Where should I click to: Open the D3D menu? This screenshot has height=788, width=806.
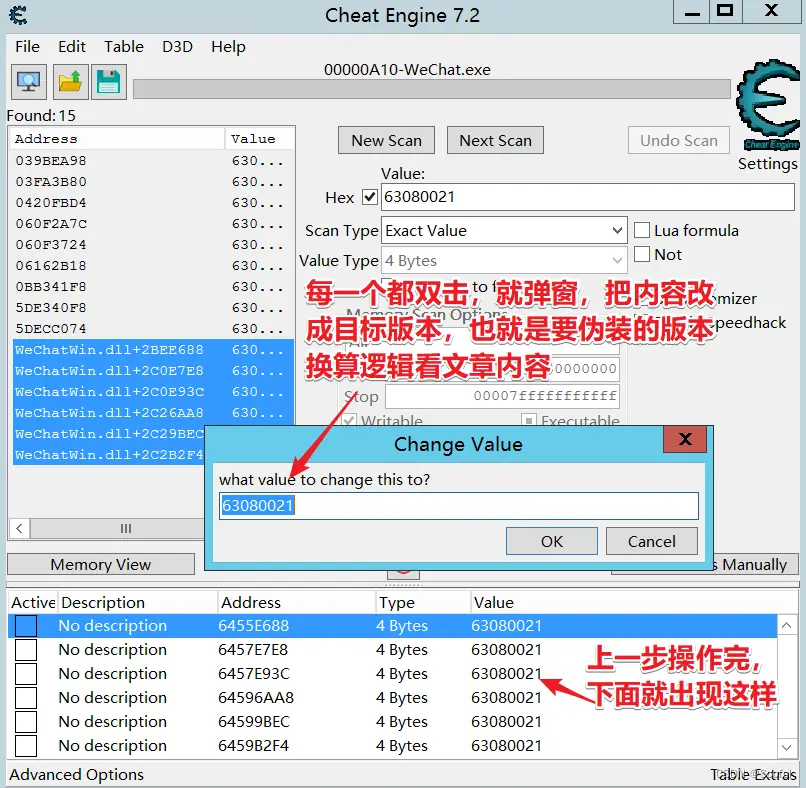[178, 47]
